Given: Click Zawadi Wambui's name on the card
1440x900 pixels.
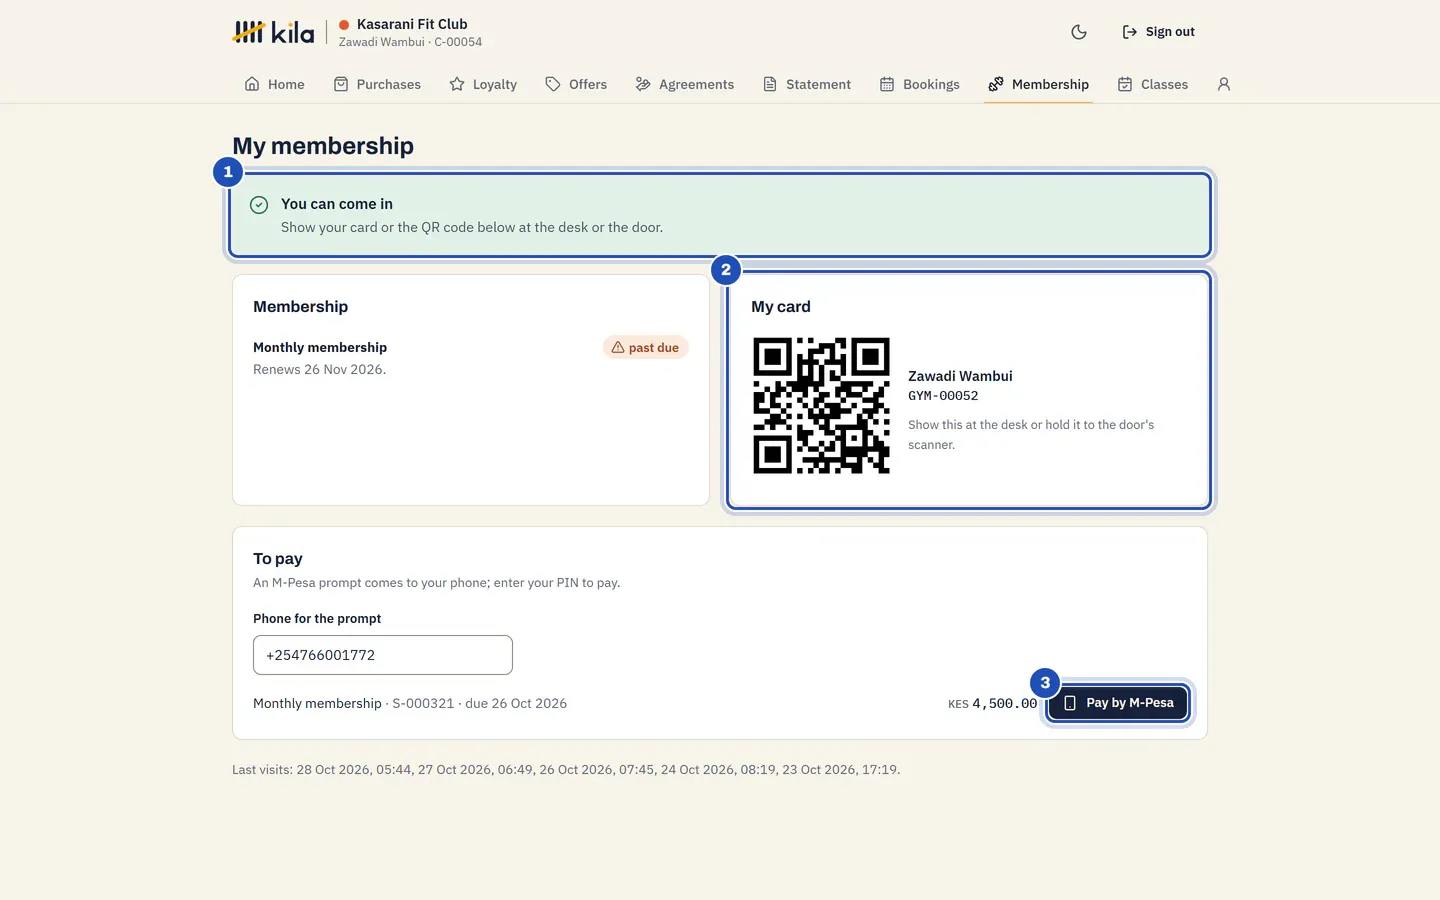Looking at the screenshot, I should pos(960,376).
